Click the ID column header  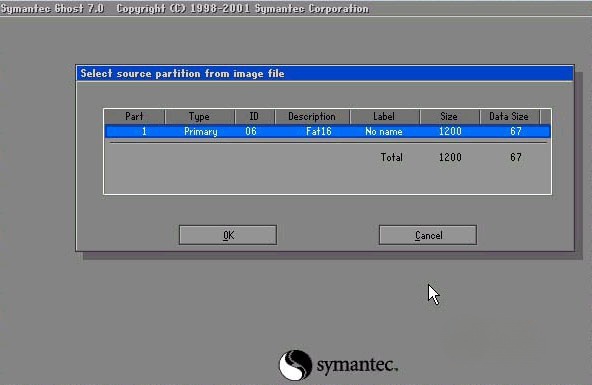(x=254, y=116)
